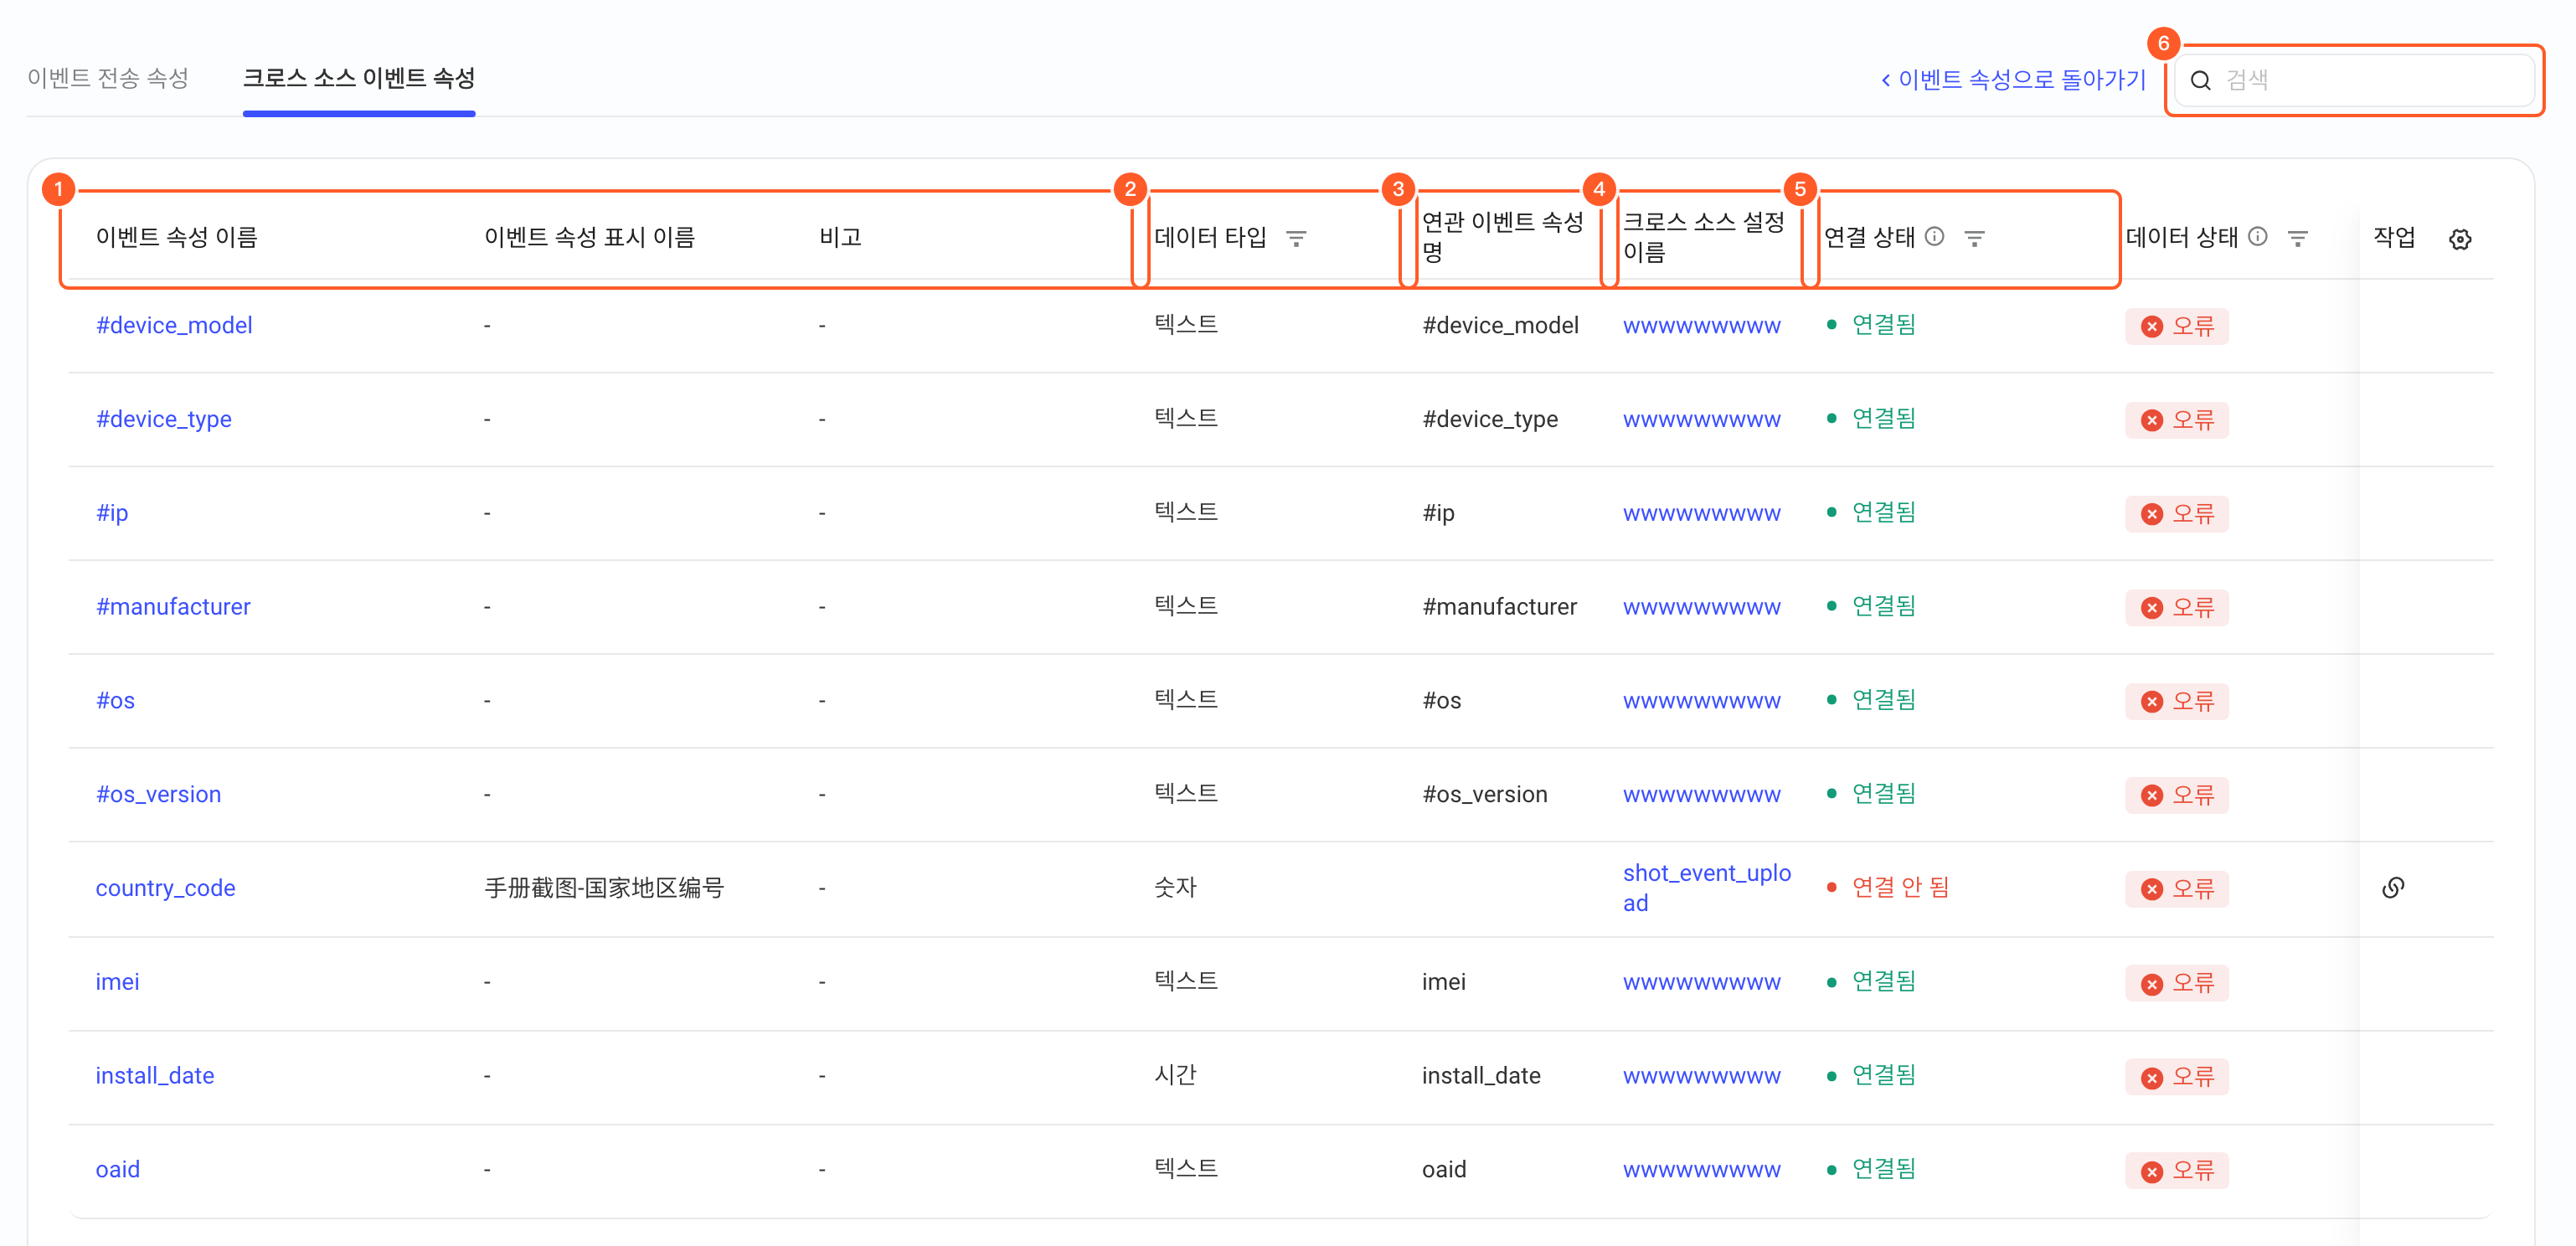Click 이벤트 속성 표시 이름 column header
Viewport: 2576px width, 1246px height.
[x=589, y=237]
